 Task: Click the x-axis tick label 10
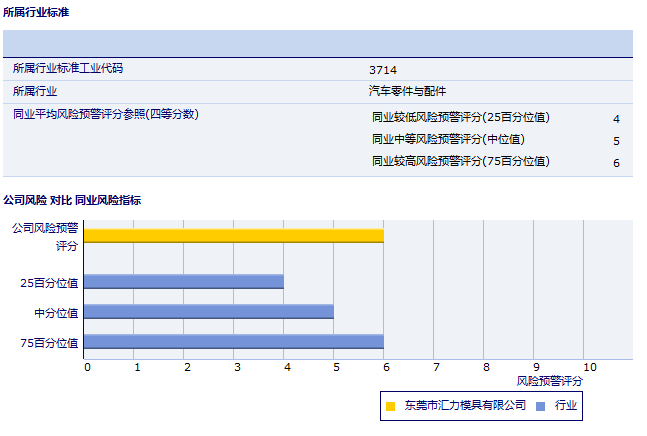[589, 367]
